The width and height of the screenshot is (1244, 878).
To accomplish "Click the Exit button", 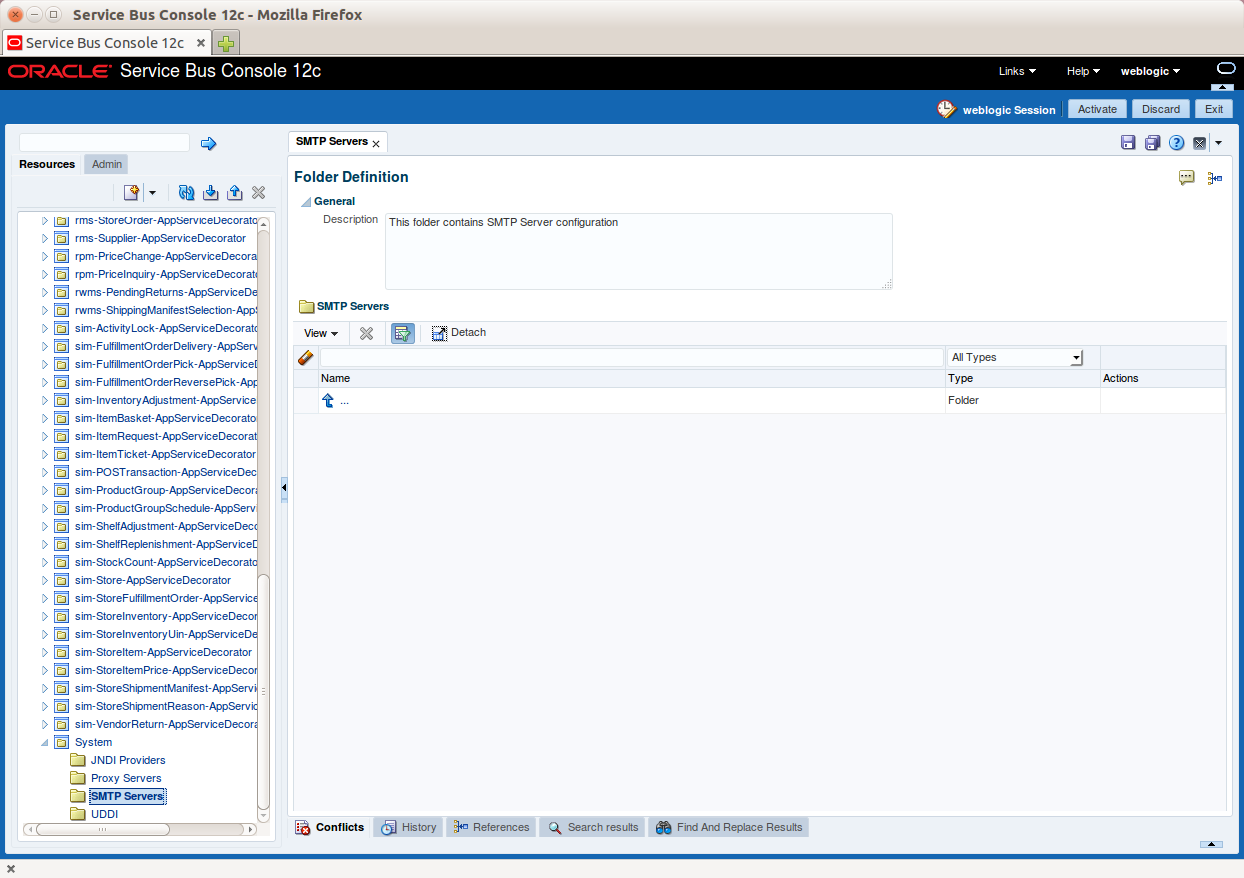I will pos(1214,109).
